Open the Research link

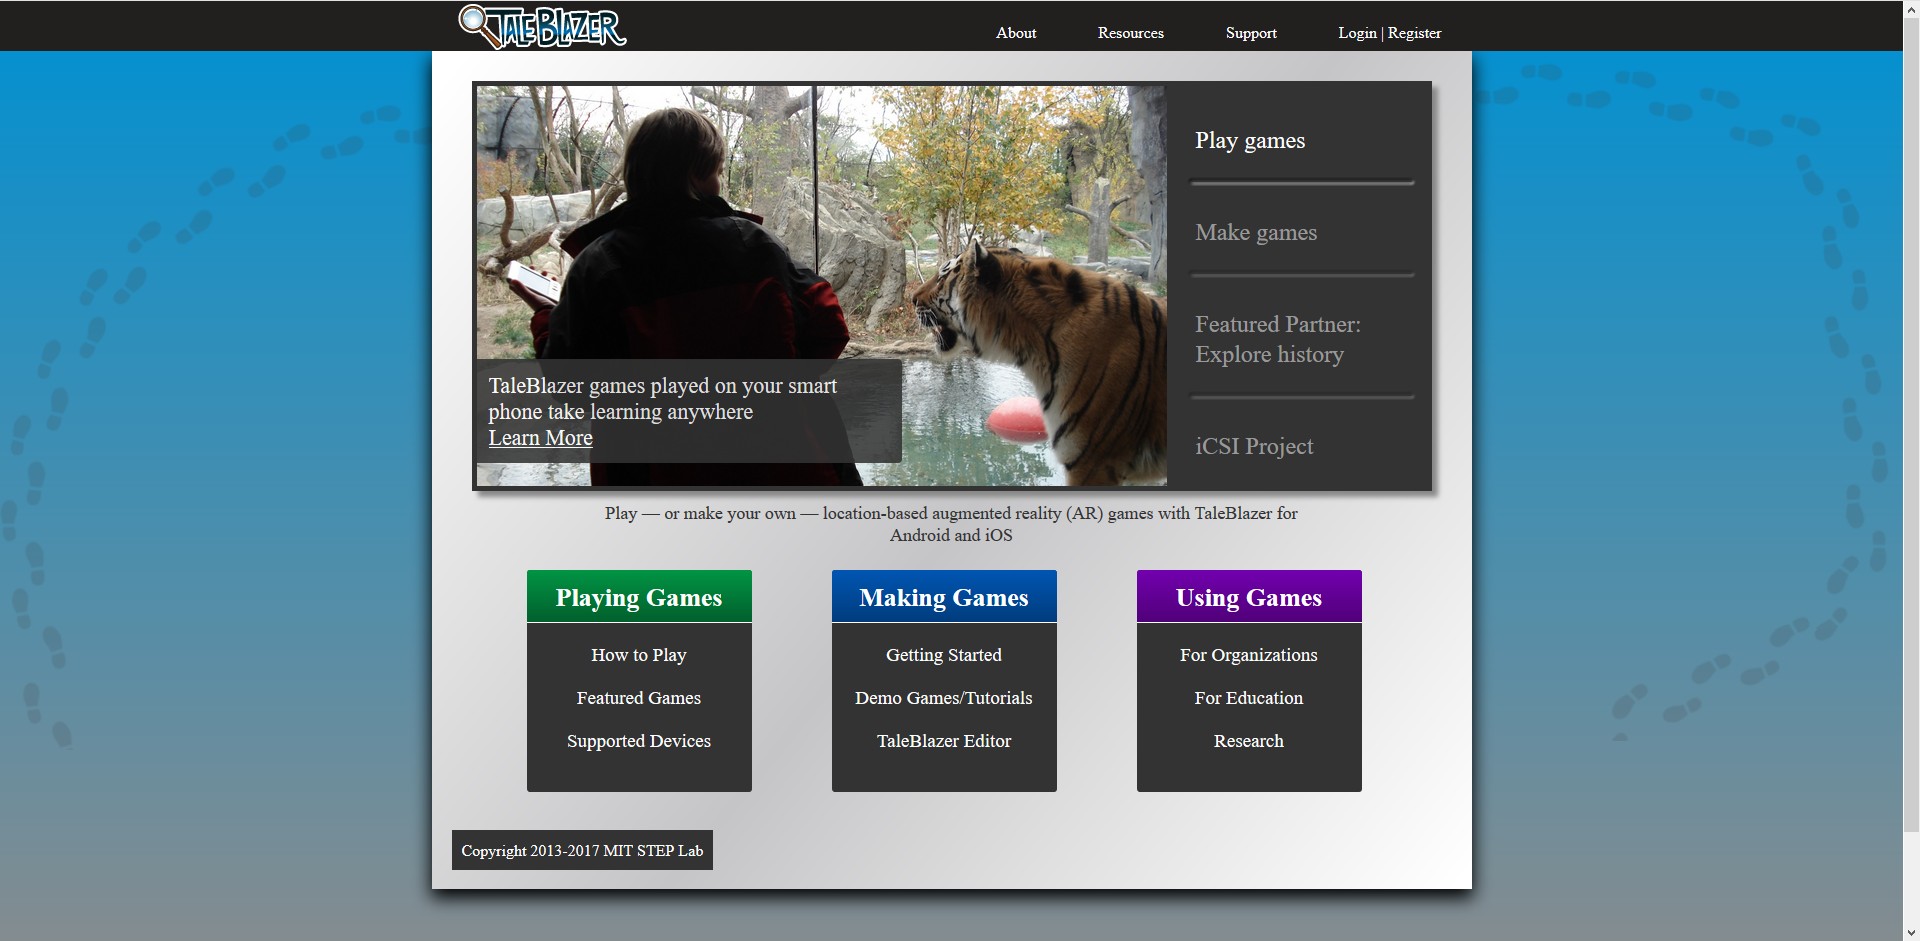click(x=1249, y=741)
